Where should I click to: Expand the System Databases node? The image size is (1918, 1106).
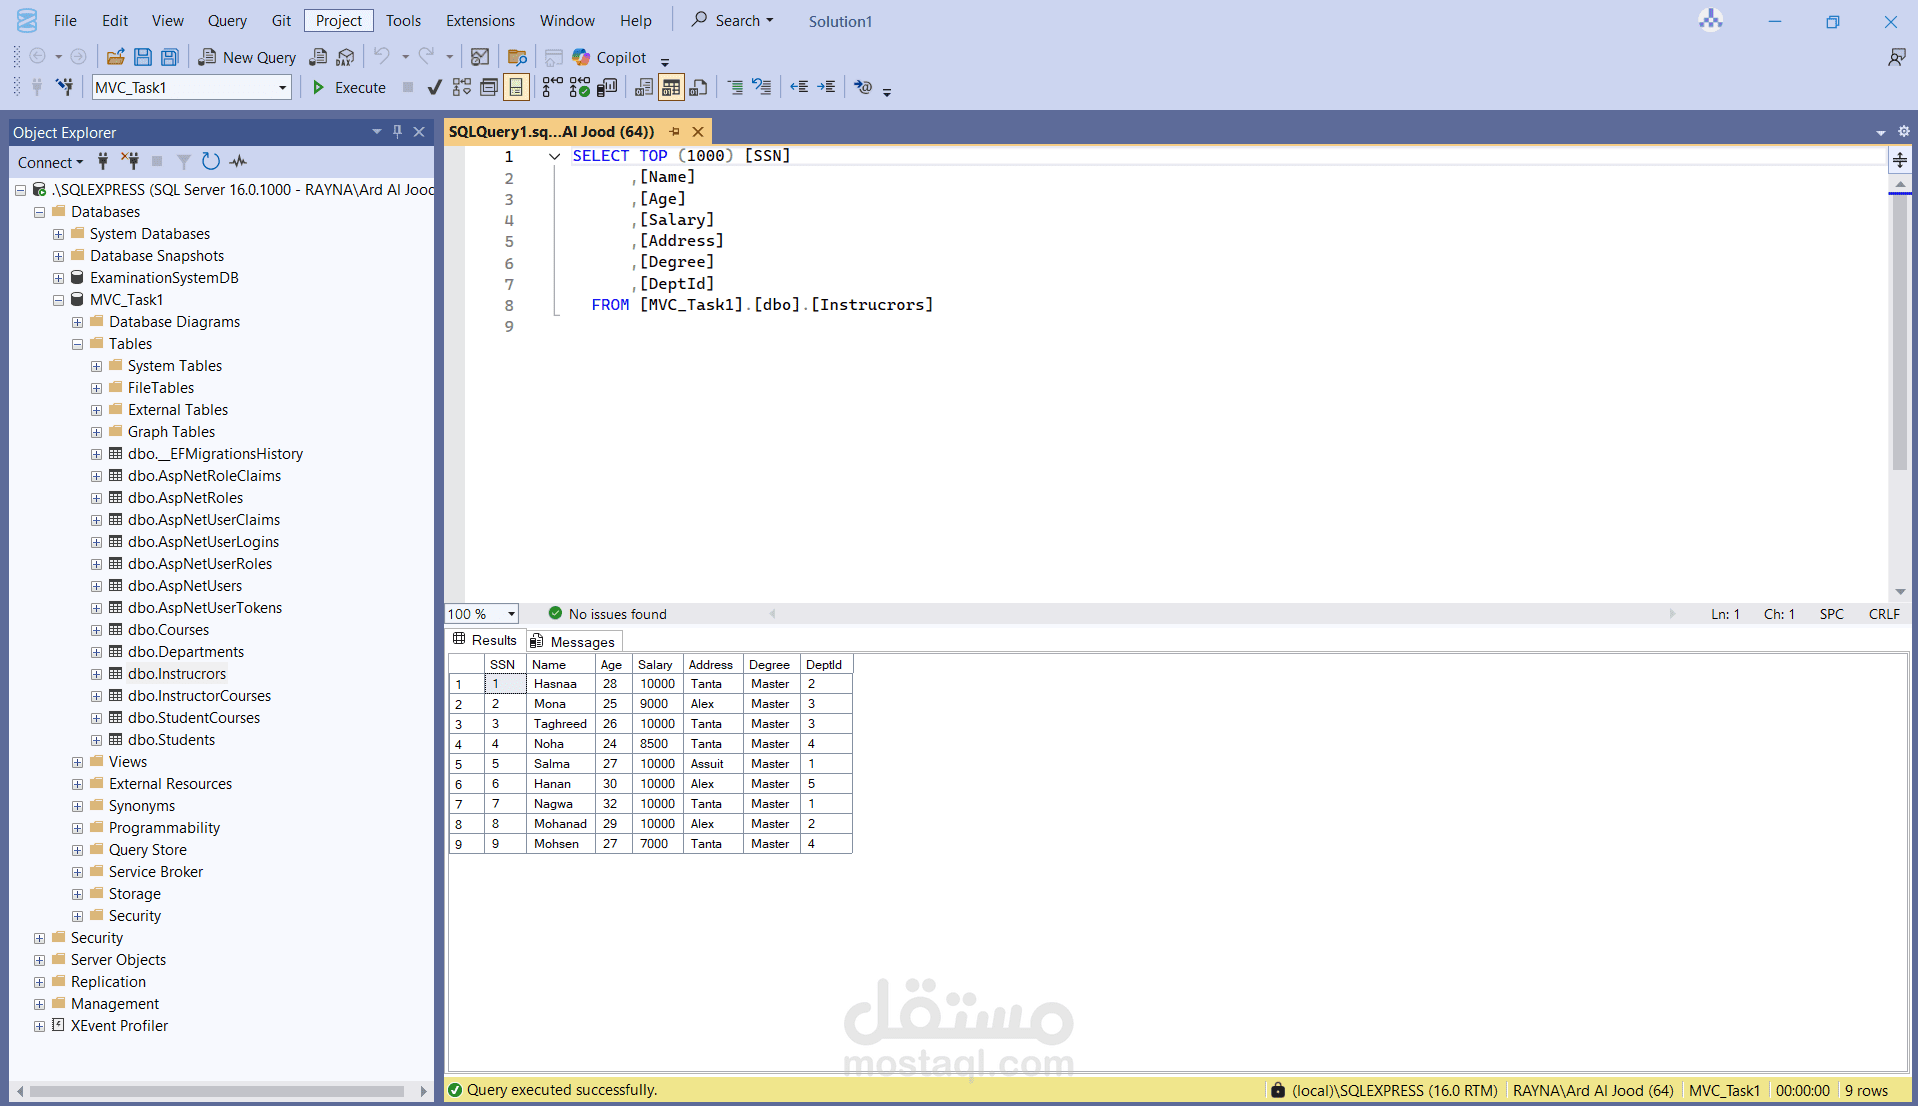click(58, 234)
